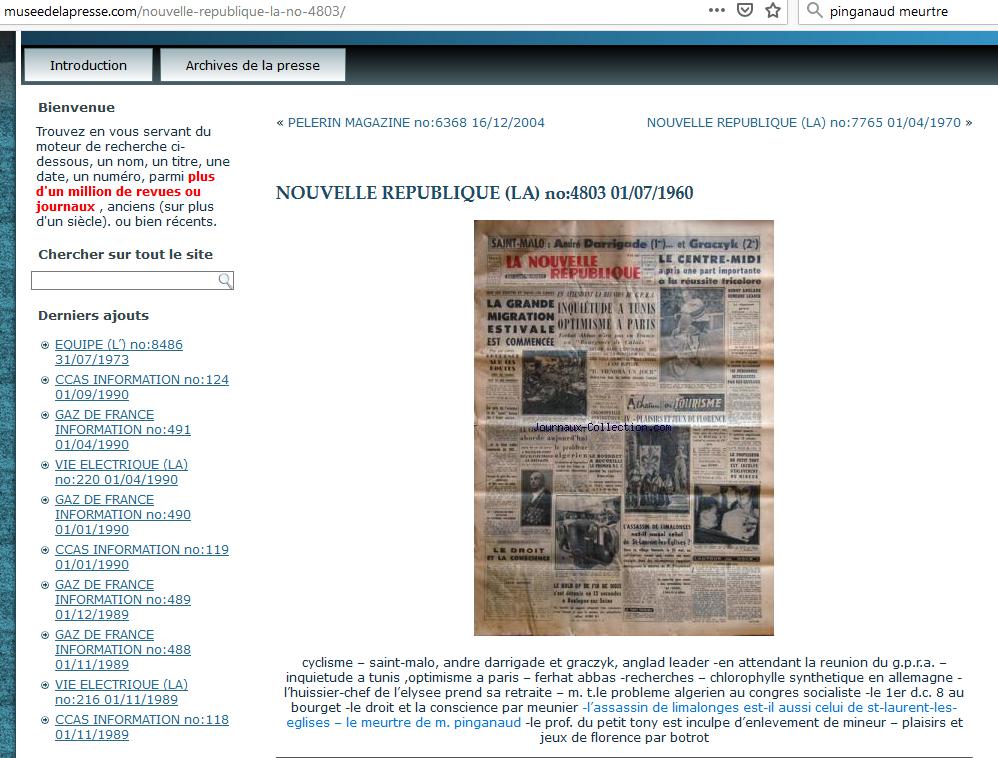
Task: Open the browser page actions (three dots) menu
Action: [717, 10]
